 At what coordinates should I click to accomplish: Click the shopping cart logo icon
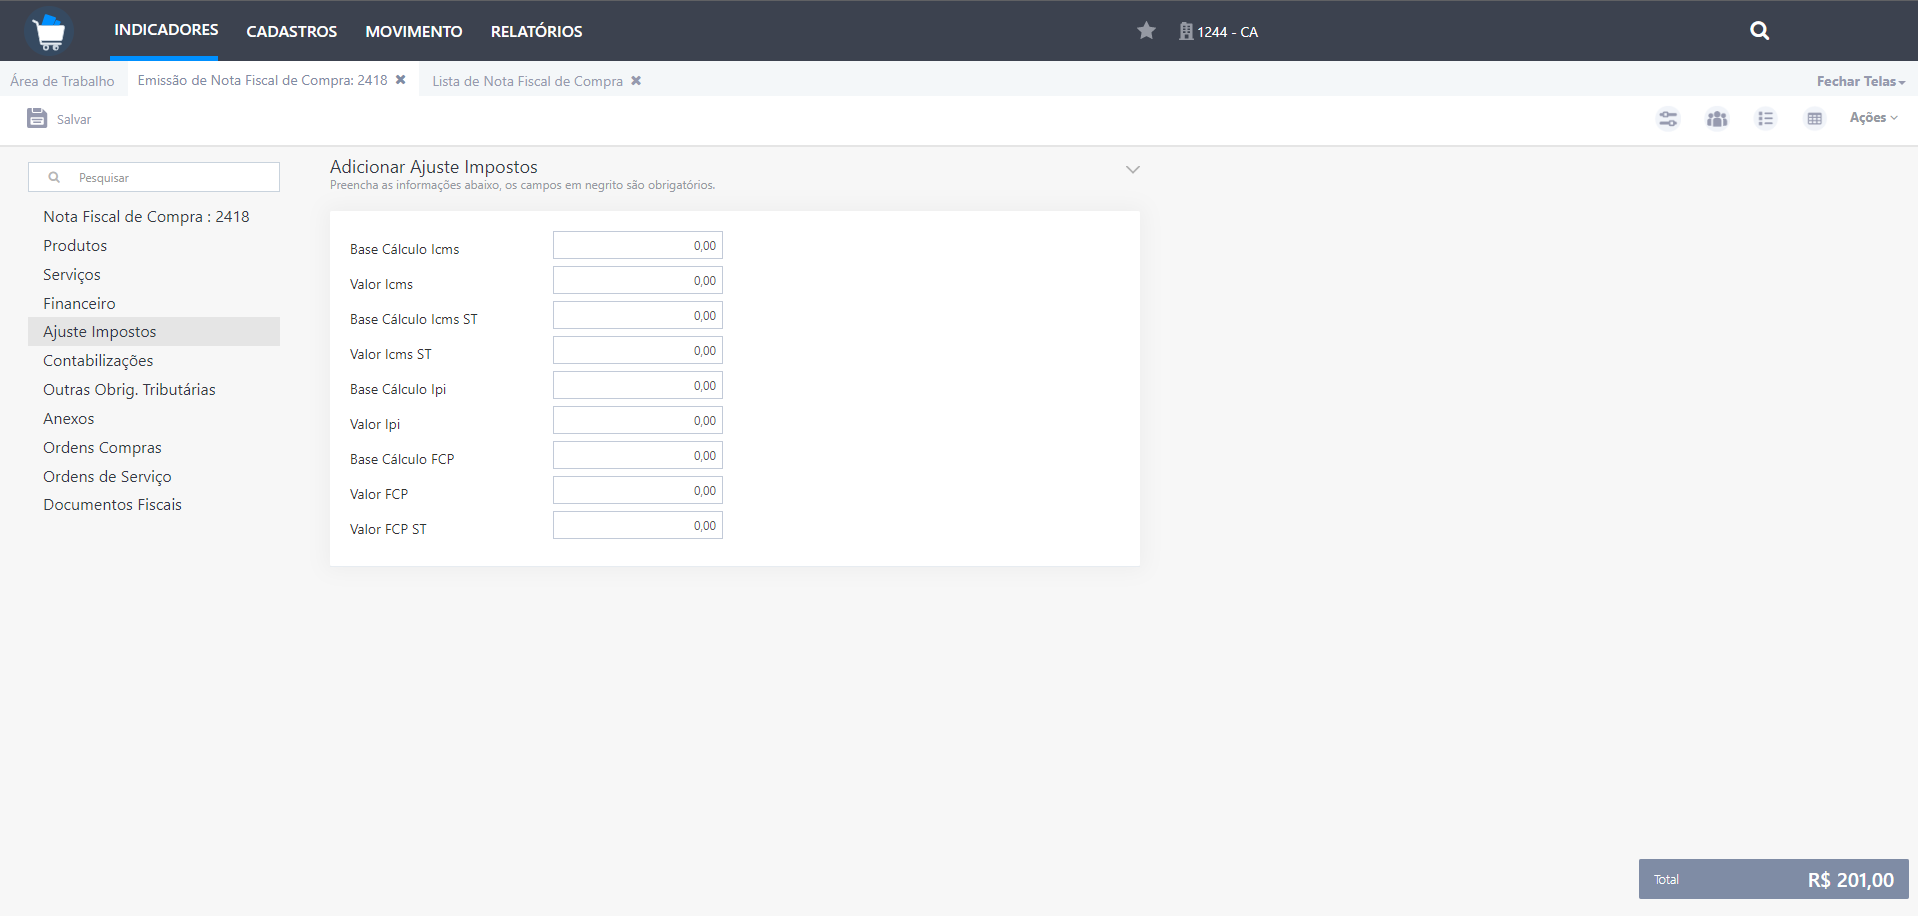[49, 31]
